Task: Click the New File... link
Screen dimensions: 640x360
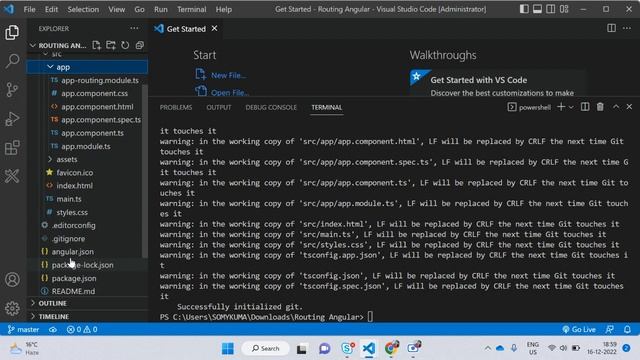Action: tap(229, 76)
